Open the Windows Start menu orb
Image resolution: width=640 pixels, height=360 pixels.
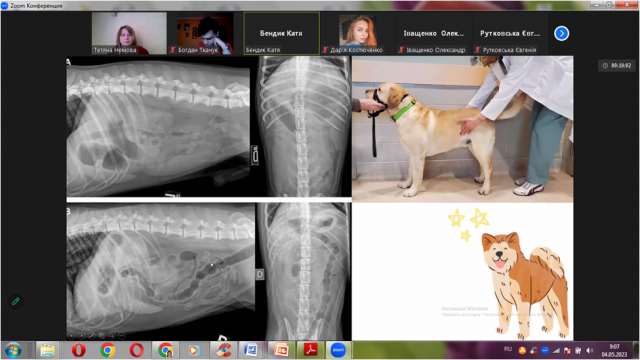pos(13,351)
